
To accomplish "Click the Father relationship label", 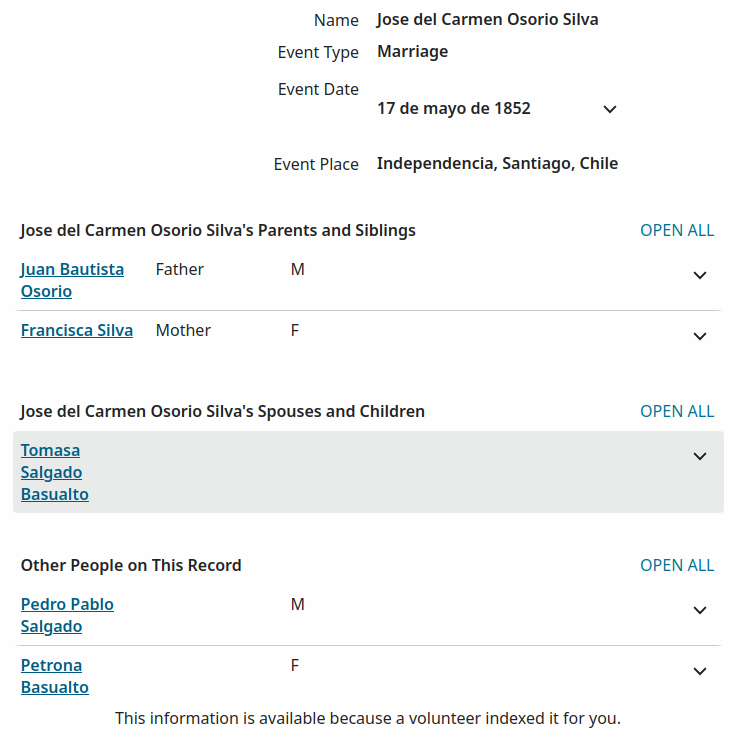I will [179, 270].
